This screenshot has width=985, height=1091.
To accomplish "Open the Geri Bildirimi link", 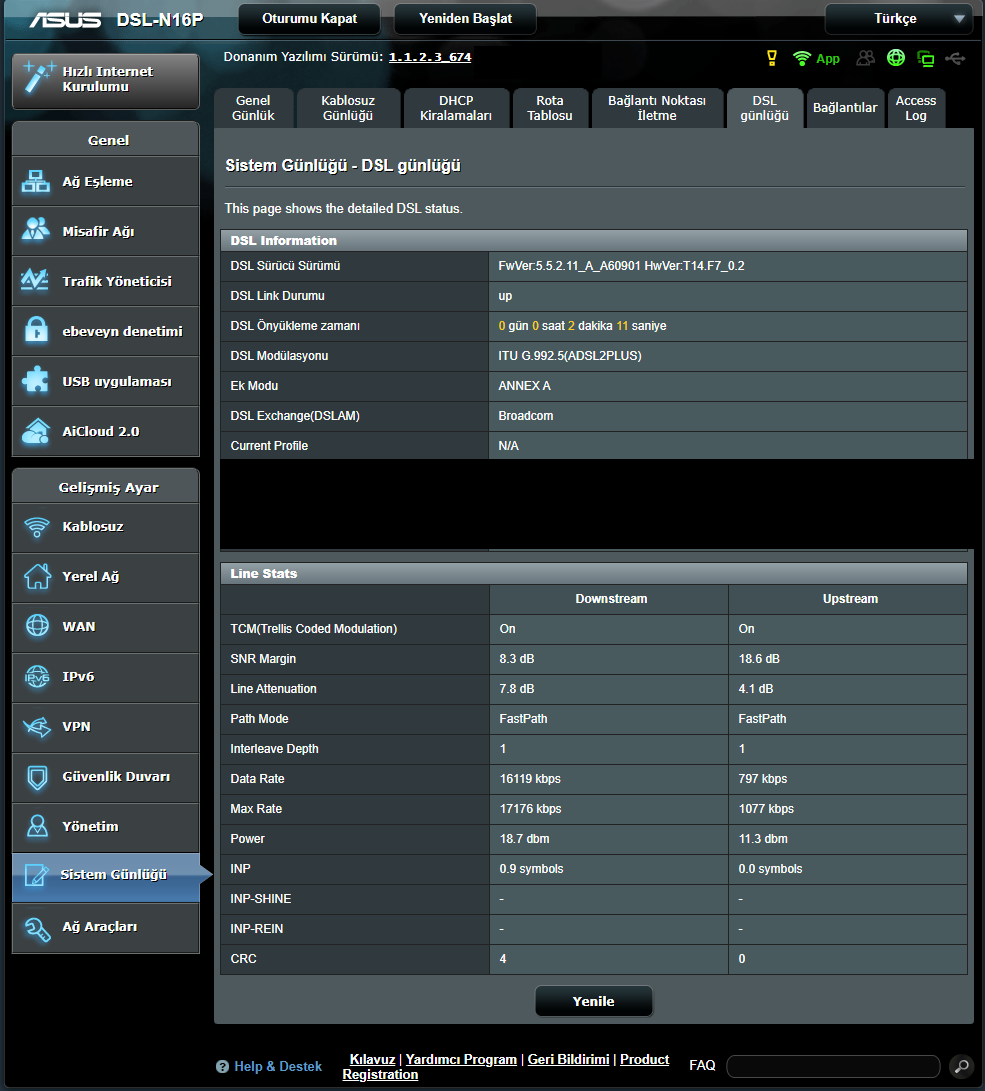I will click(x=568, y=1059).
